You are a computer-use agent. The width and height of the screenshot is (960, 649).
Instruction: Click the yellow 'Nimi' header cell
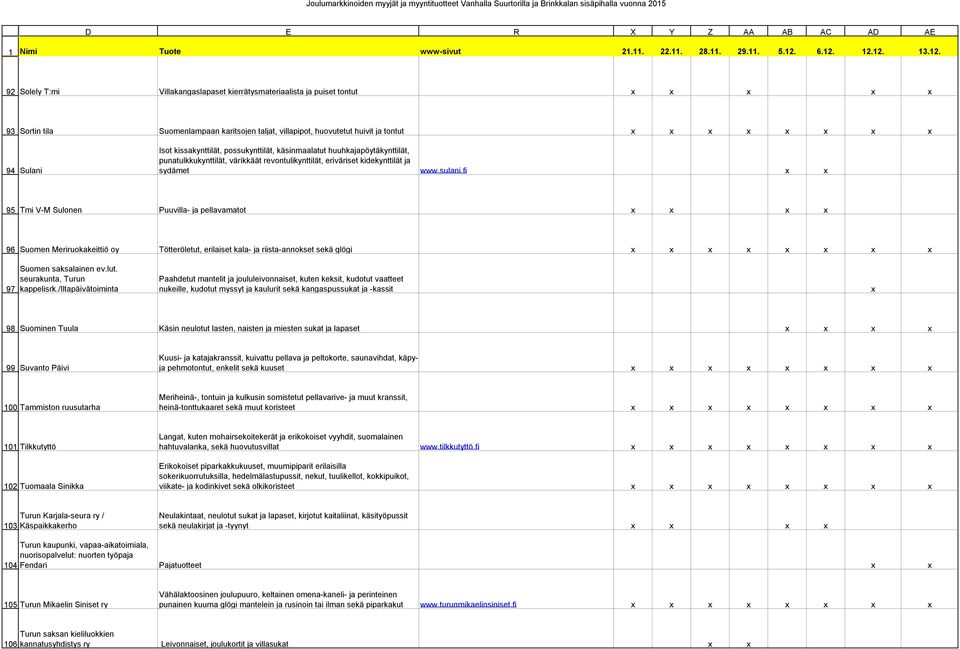(88, 47)
